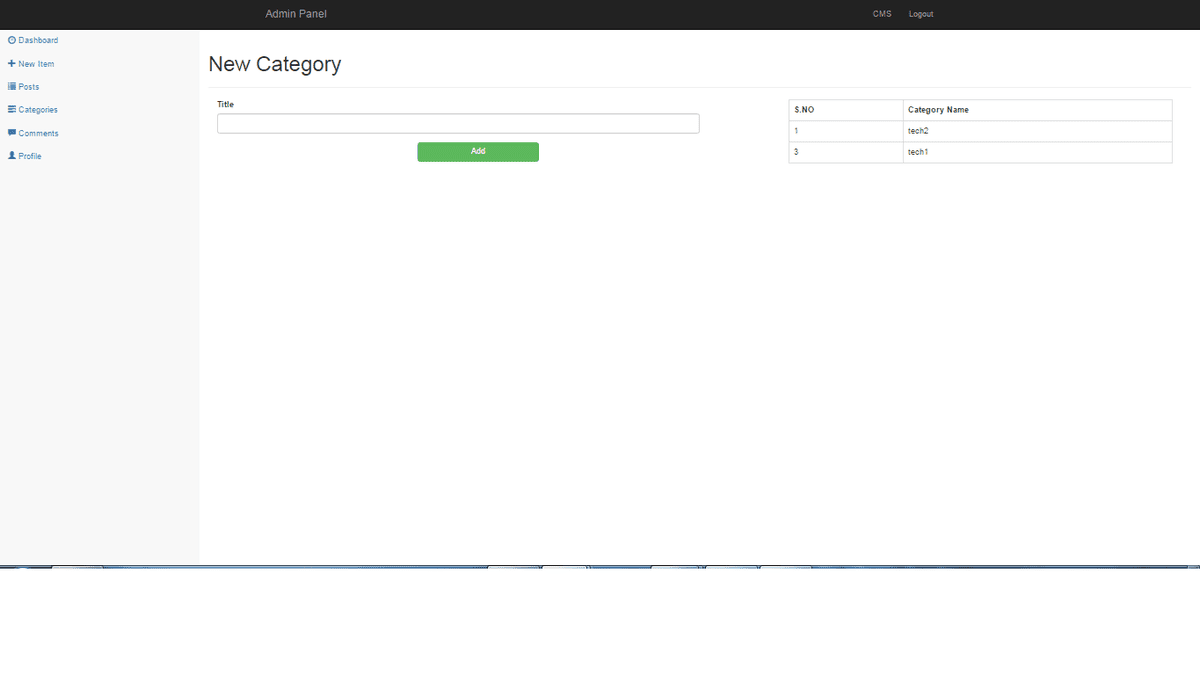Click the plus icon beside New Item
Screen dimensions: 1200x682
click(12, 63)
